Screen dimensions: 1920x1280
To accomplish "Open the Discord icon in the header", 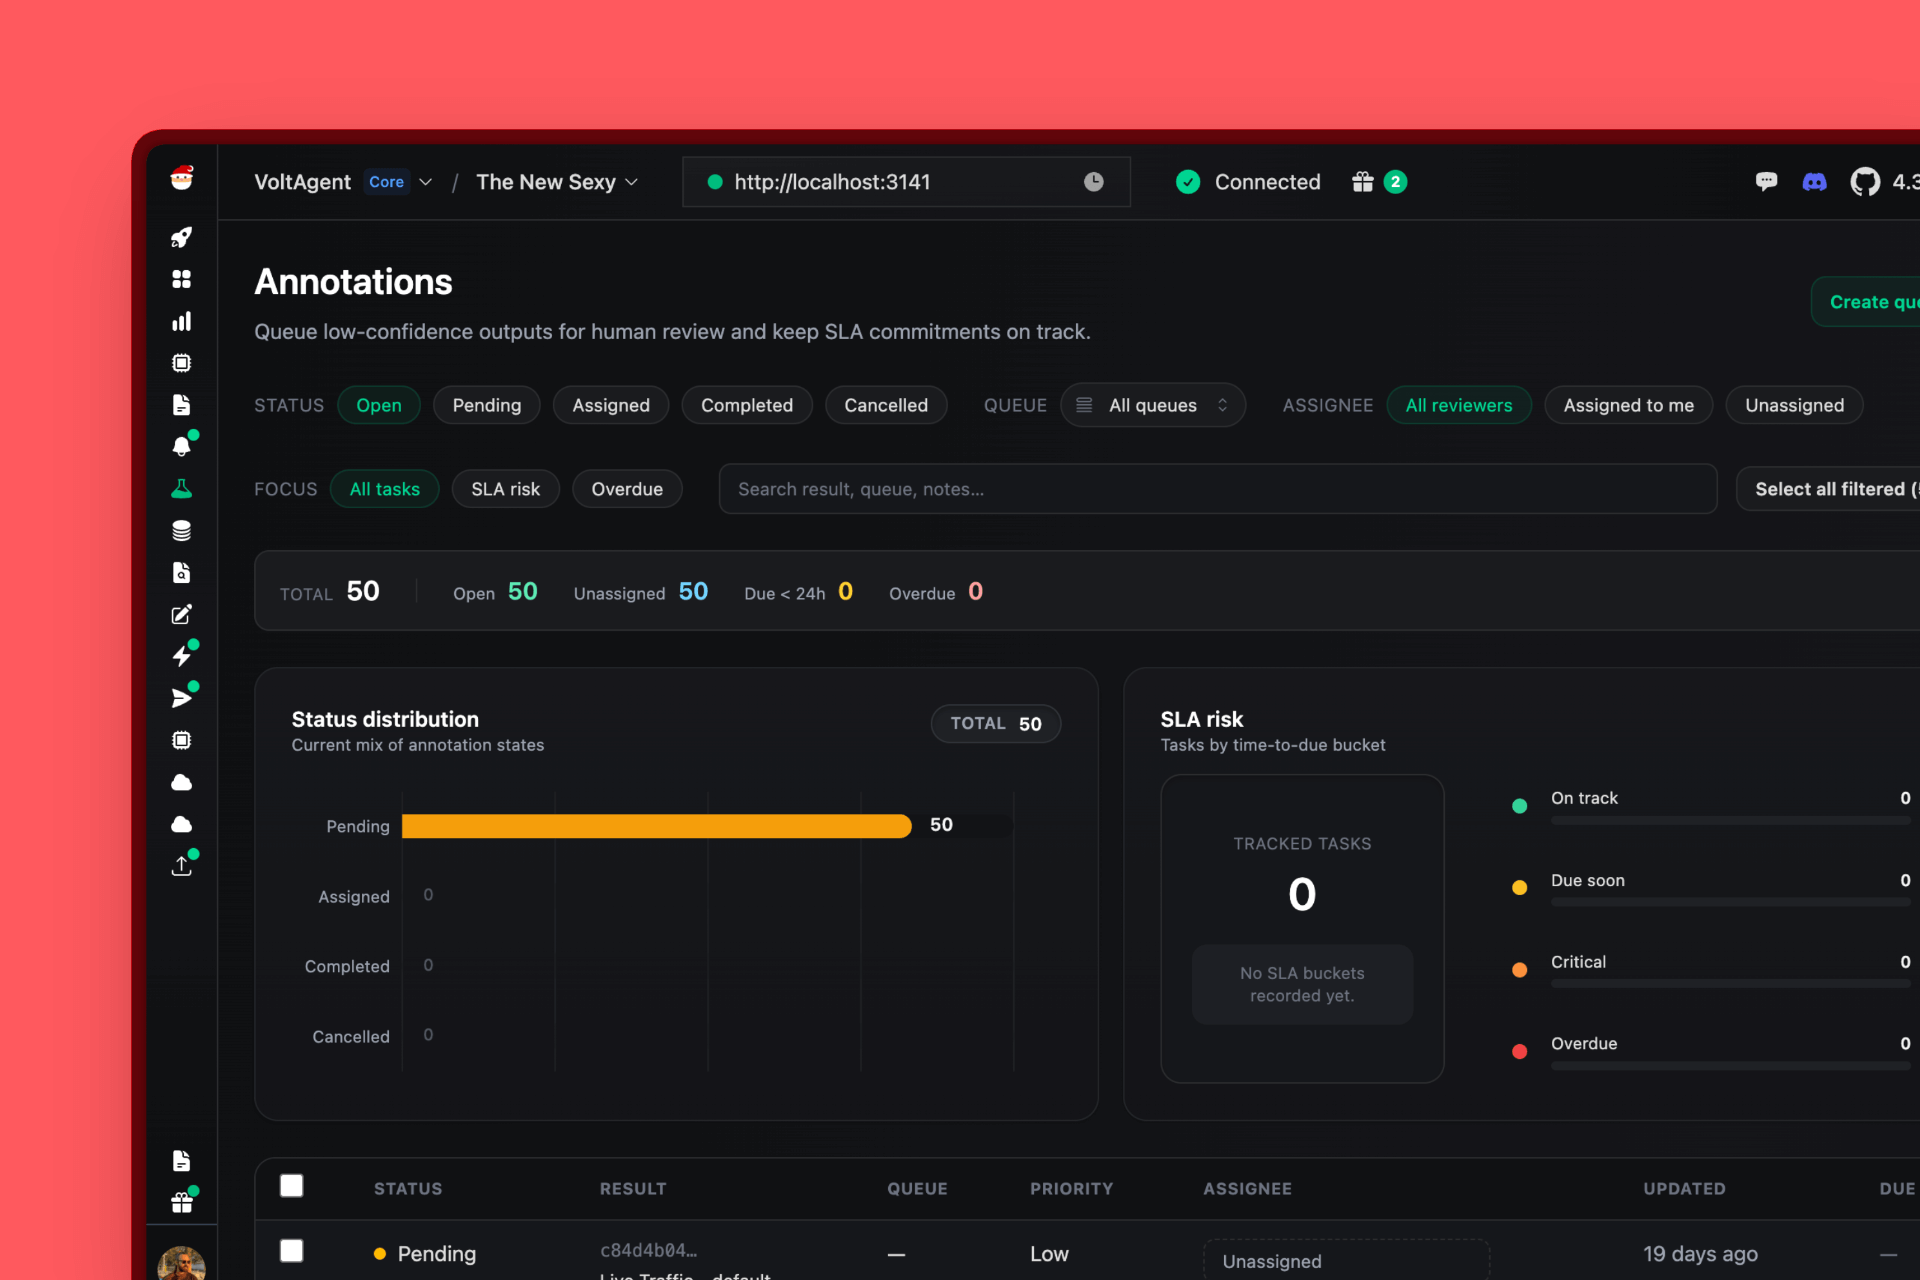I will point(1814,182).
